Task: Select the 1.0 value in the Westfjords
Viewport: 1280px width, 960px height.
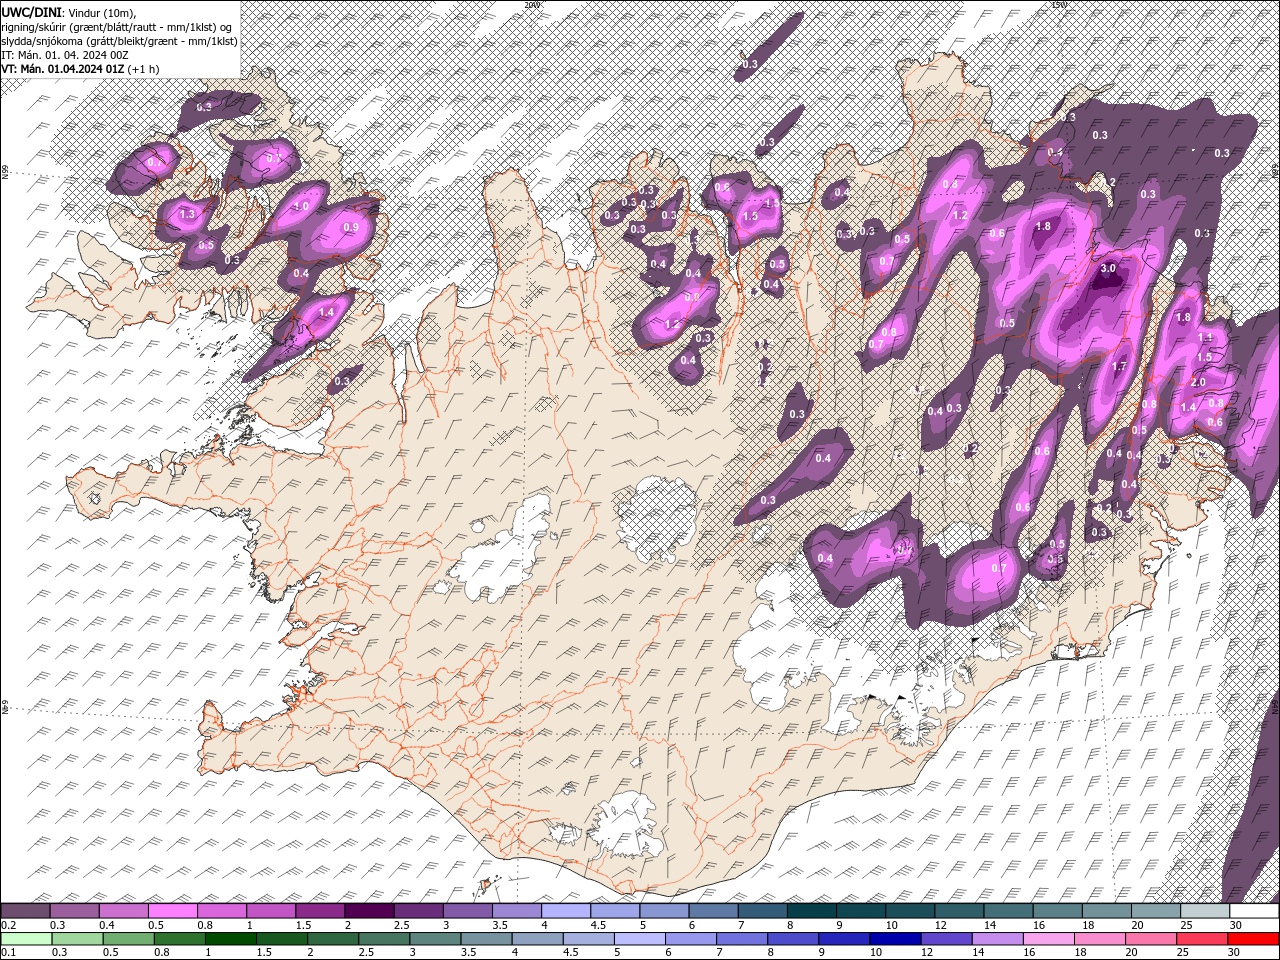Action: 301,207
